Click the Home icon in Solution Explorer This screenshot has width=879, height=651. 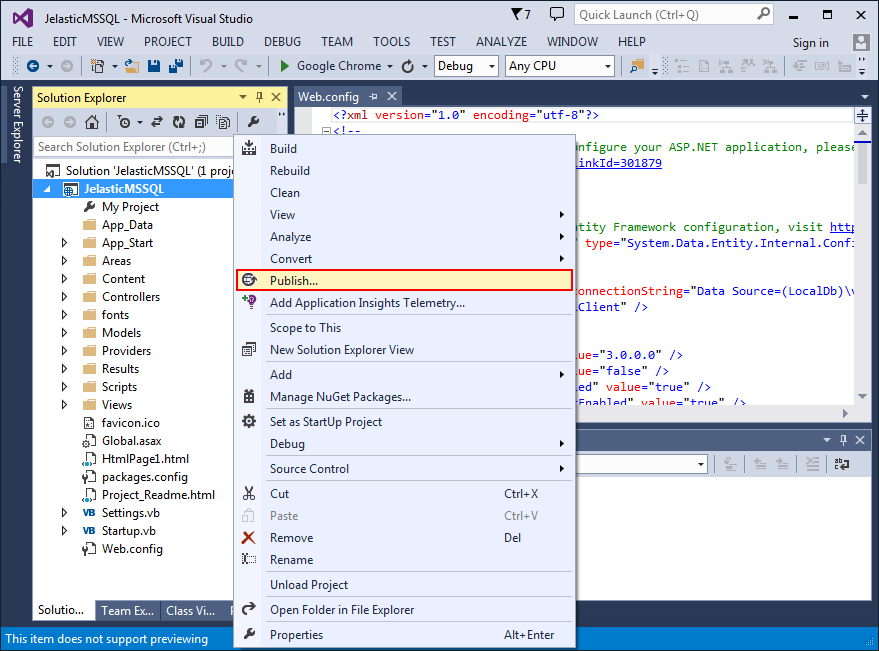(x=92, y=122)
